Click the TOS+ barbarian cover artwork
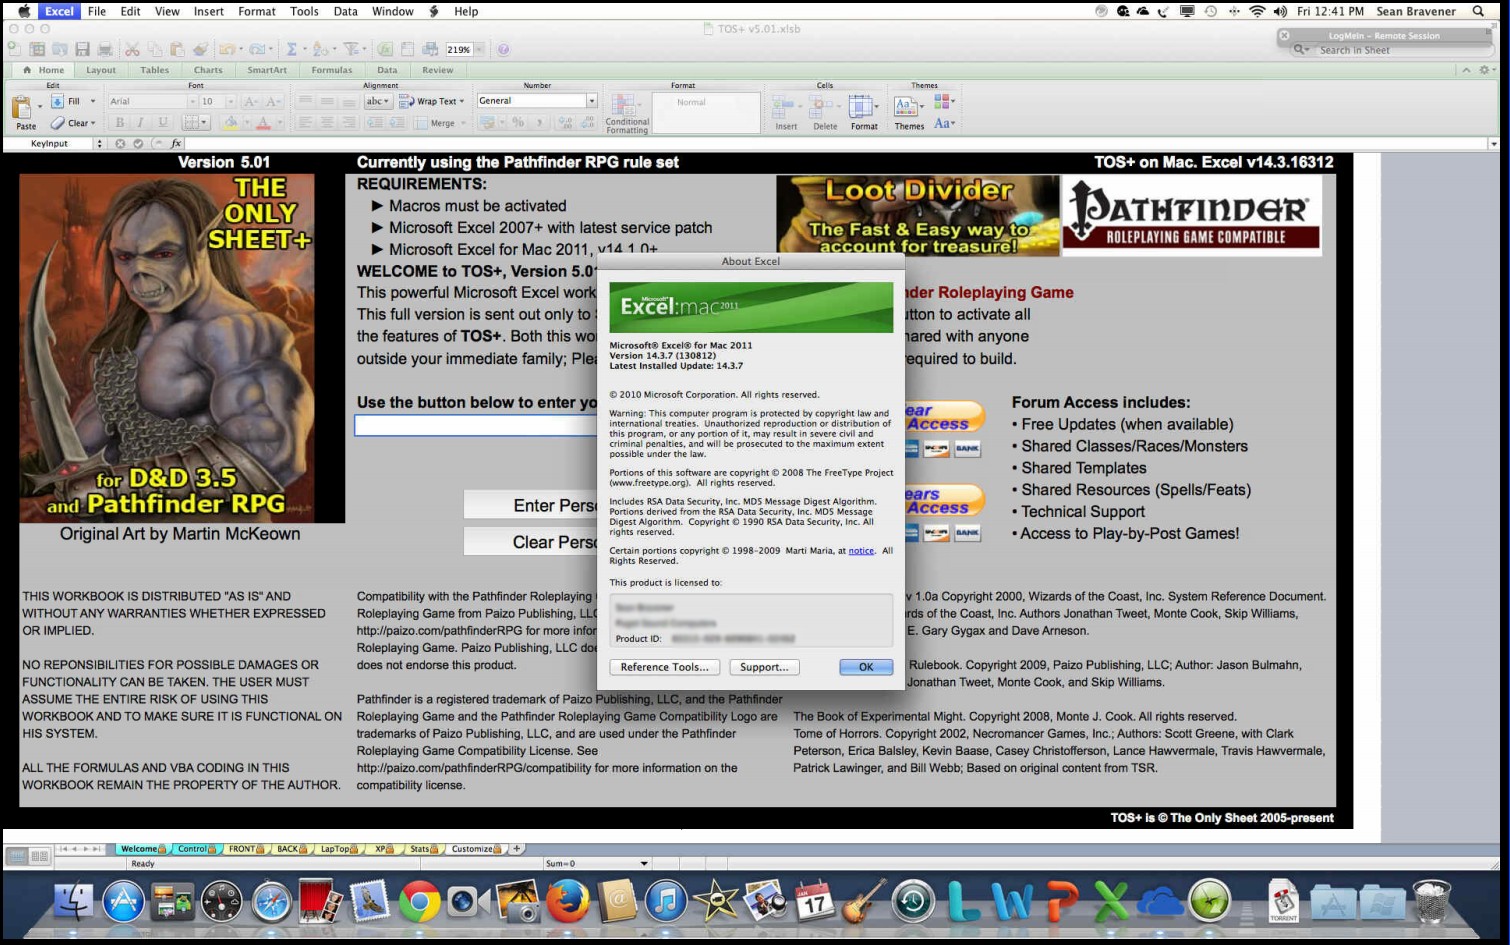 point(167,348)
